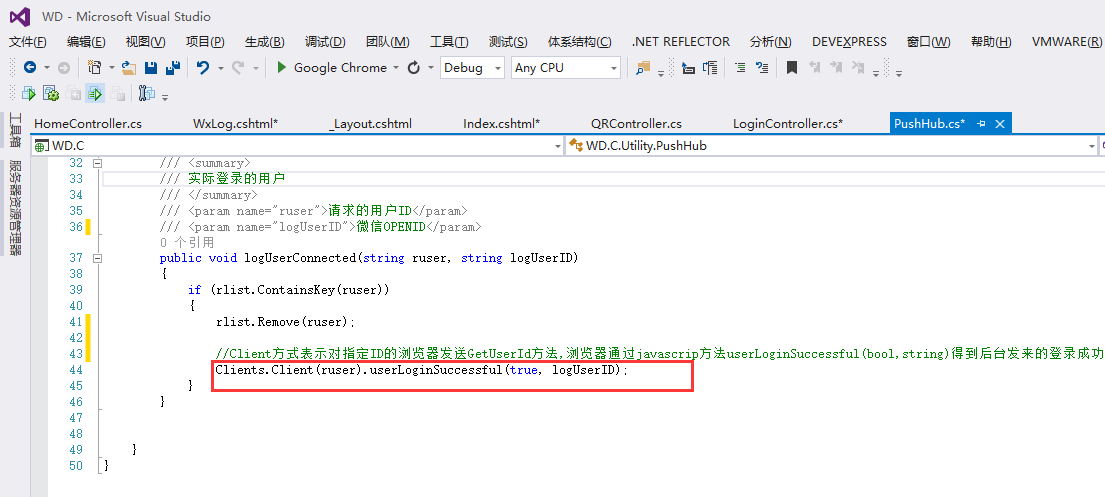Viewport: 1105px width, 497px height.
Task: Switch to the WxLog.cshtml* tab
Action: point(235,123)
